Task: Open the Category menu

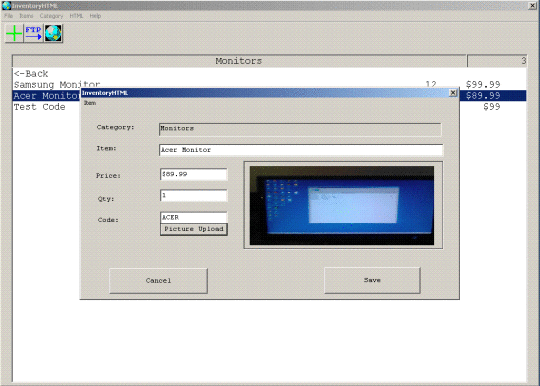Action: pos(51,16)
